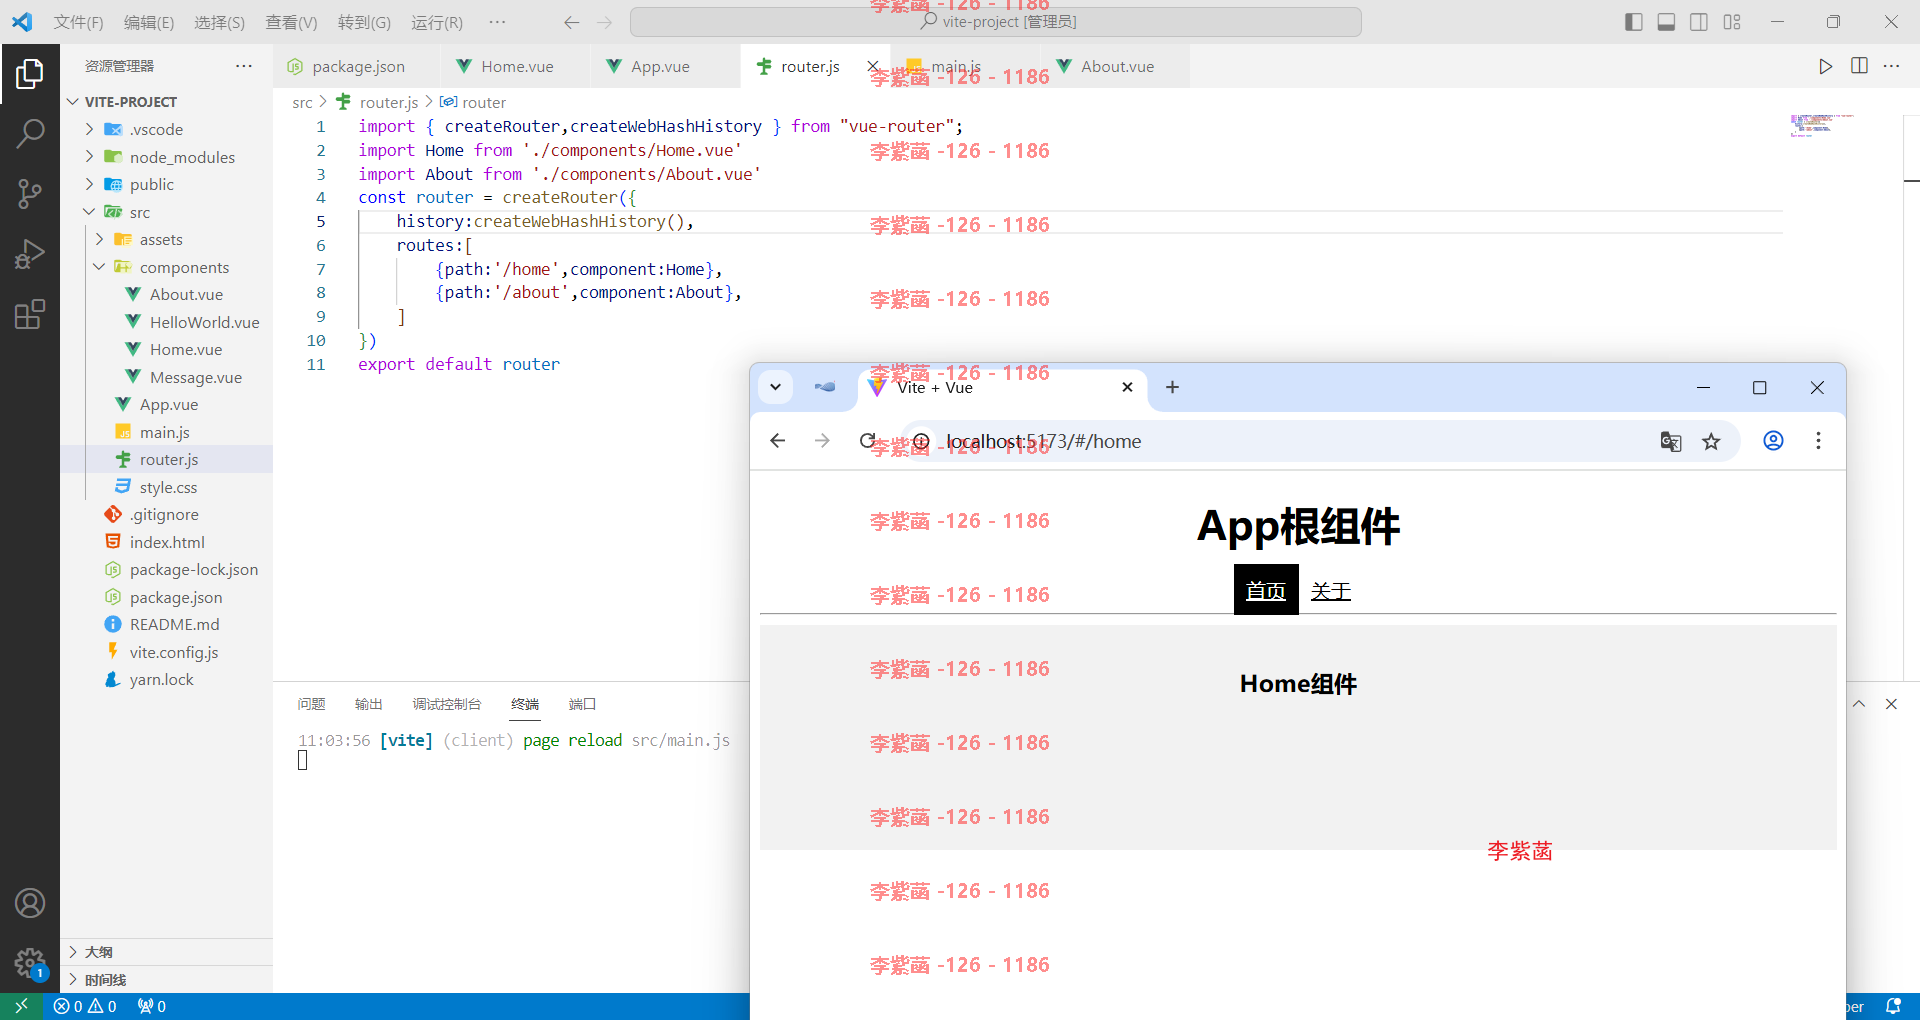Open the Accounts menu in activity bar
This screenshot has width=1920, height=1020.
(x=30, y=903)
